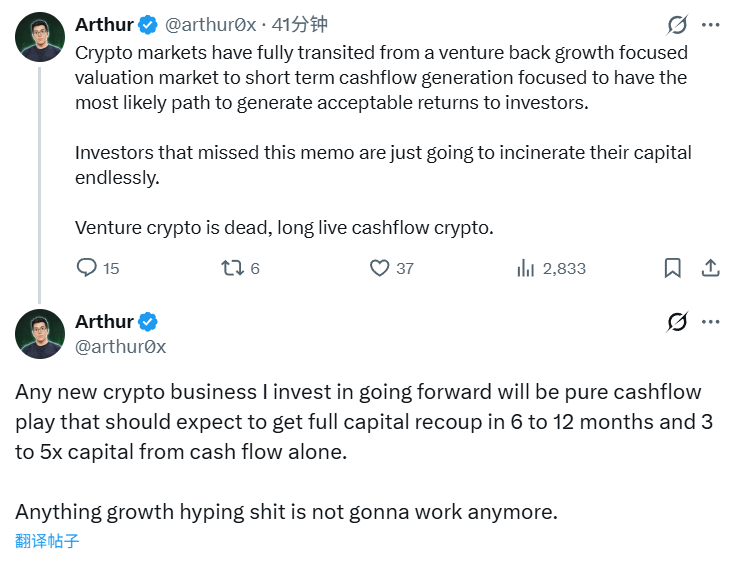Repost the first Arthur post
The image size is (734, 569).
[232, 268]
